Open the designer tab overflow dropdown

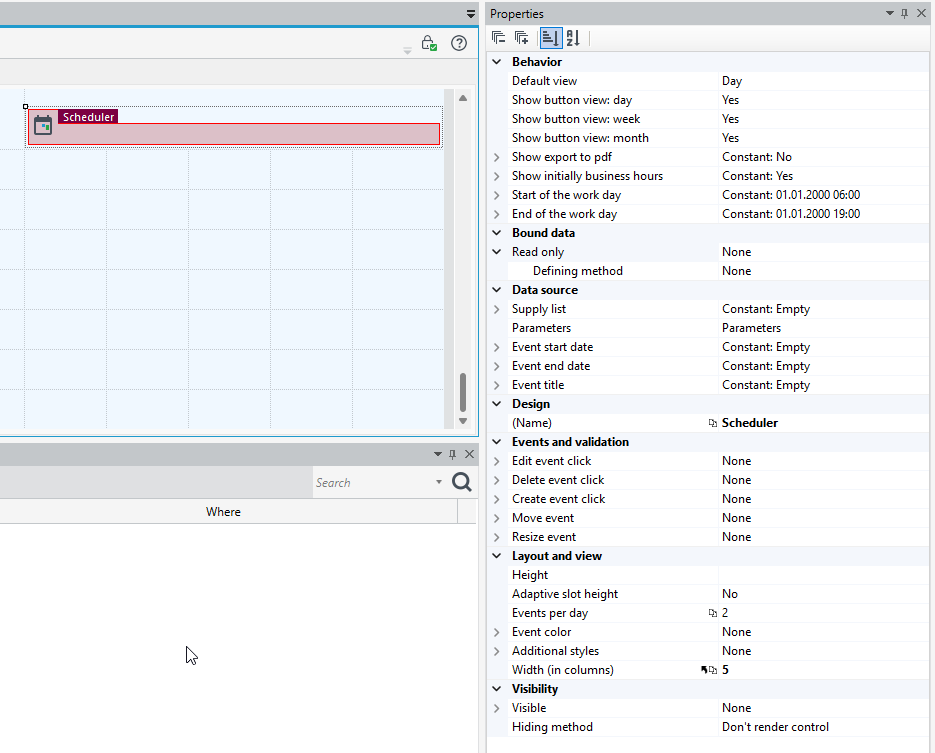tap(471, 14)
